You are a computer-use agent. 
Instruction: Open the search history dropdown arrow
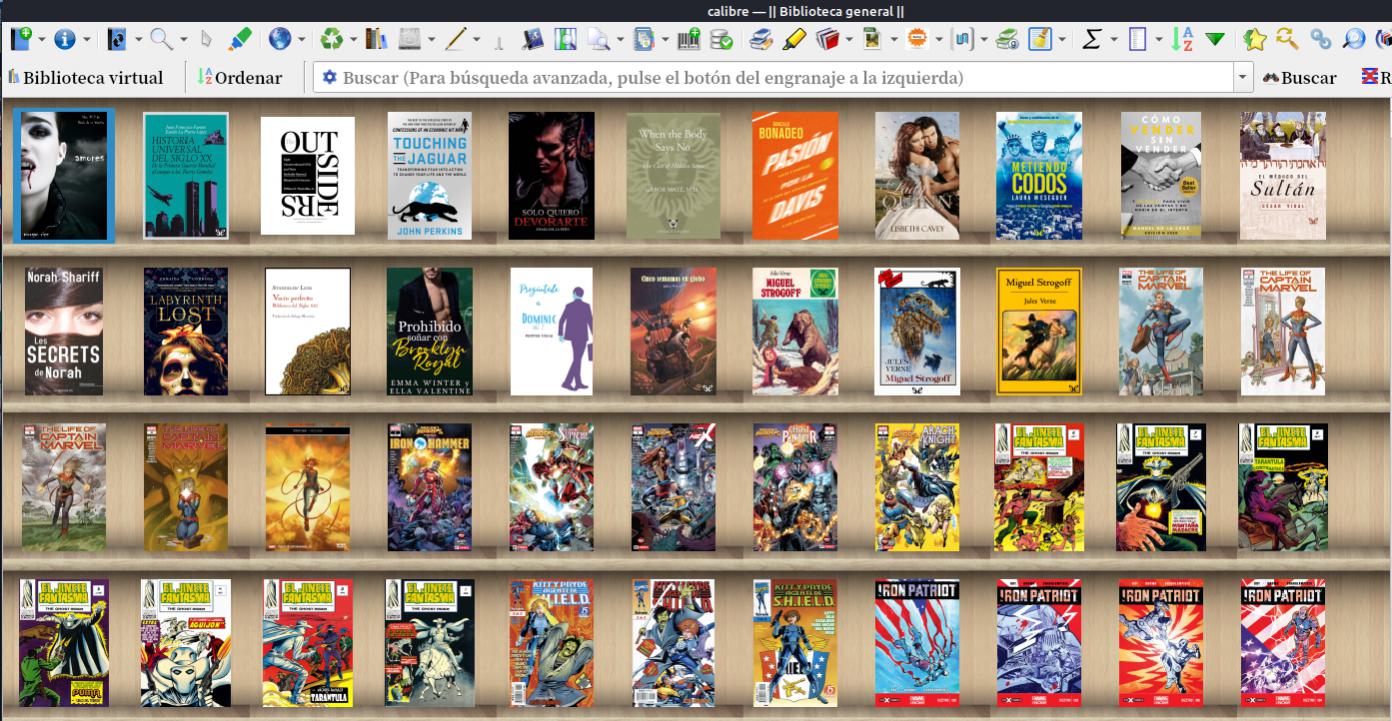click(1243, 77)
